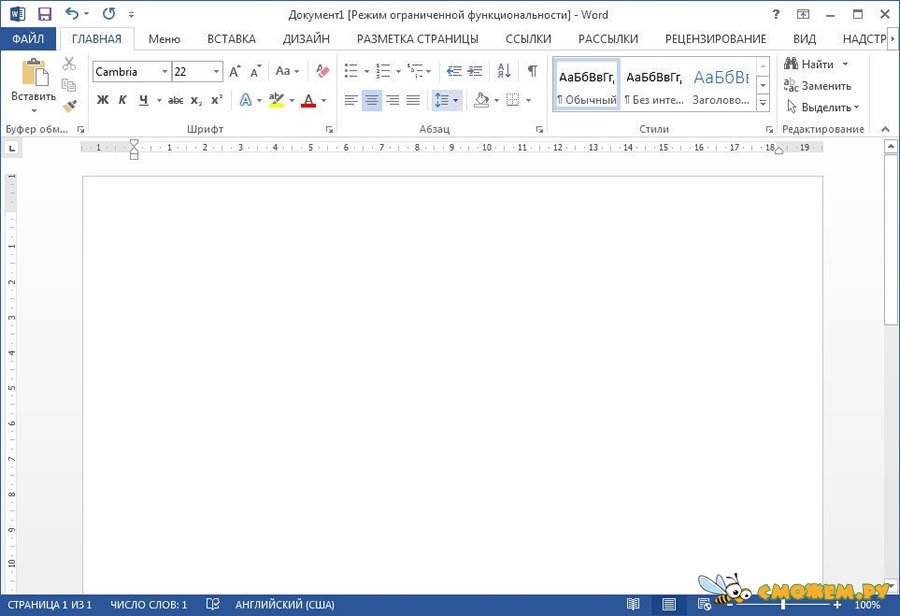The height and width of the screenshot is (616, 900).
Task: Apply the Заголовок heading style
Action: pos(721,85)
